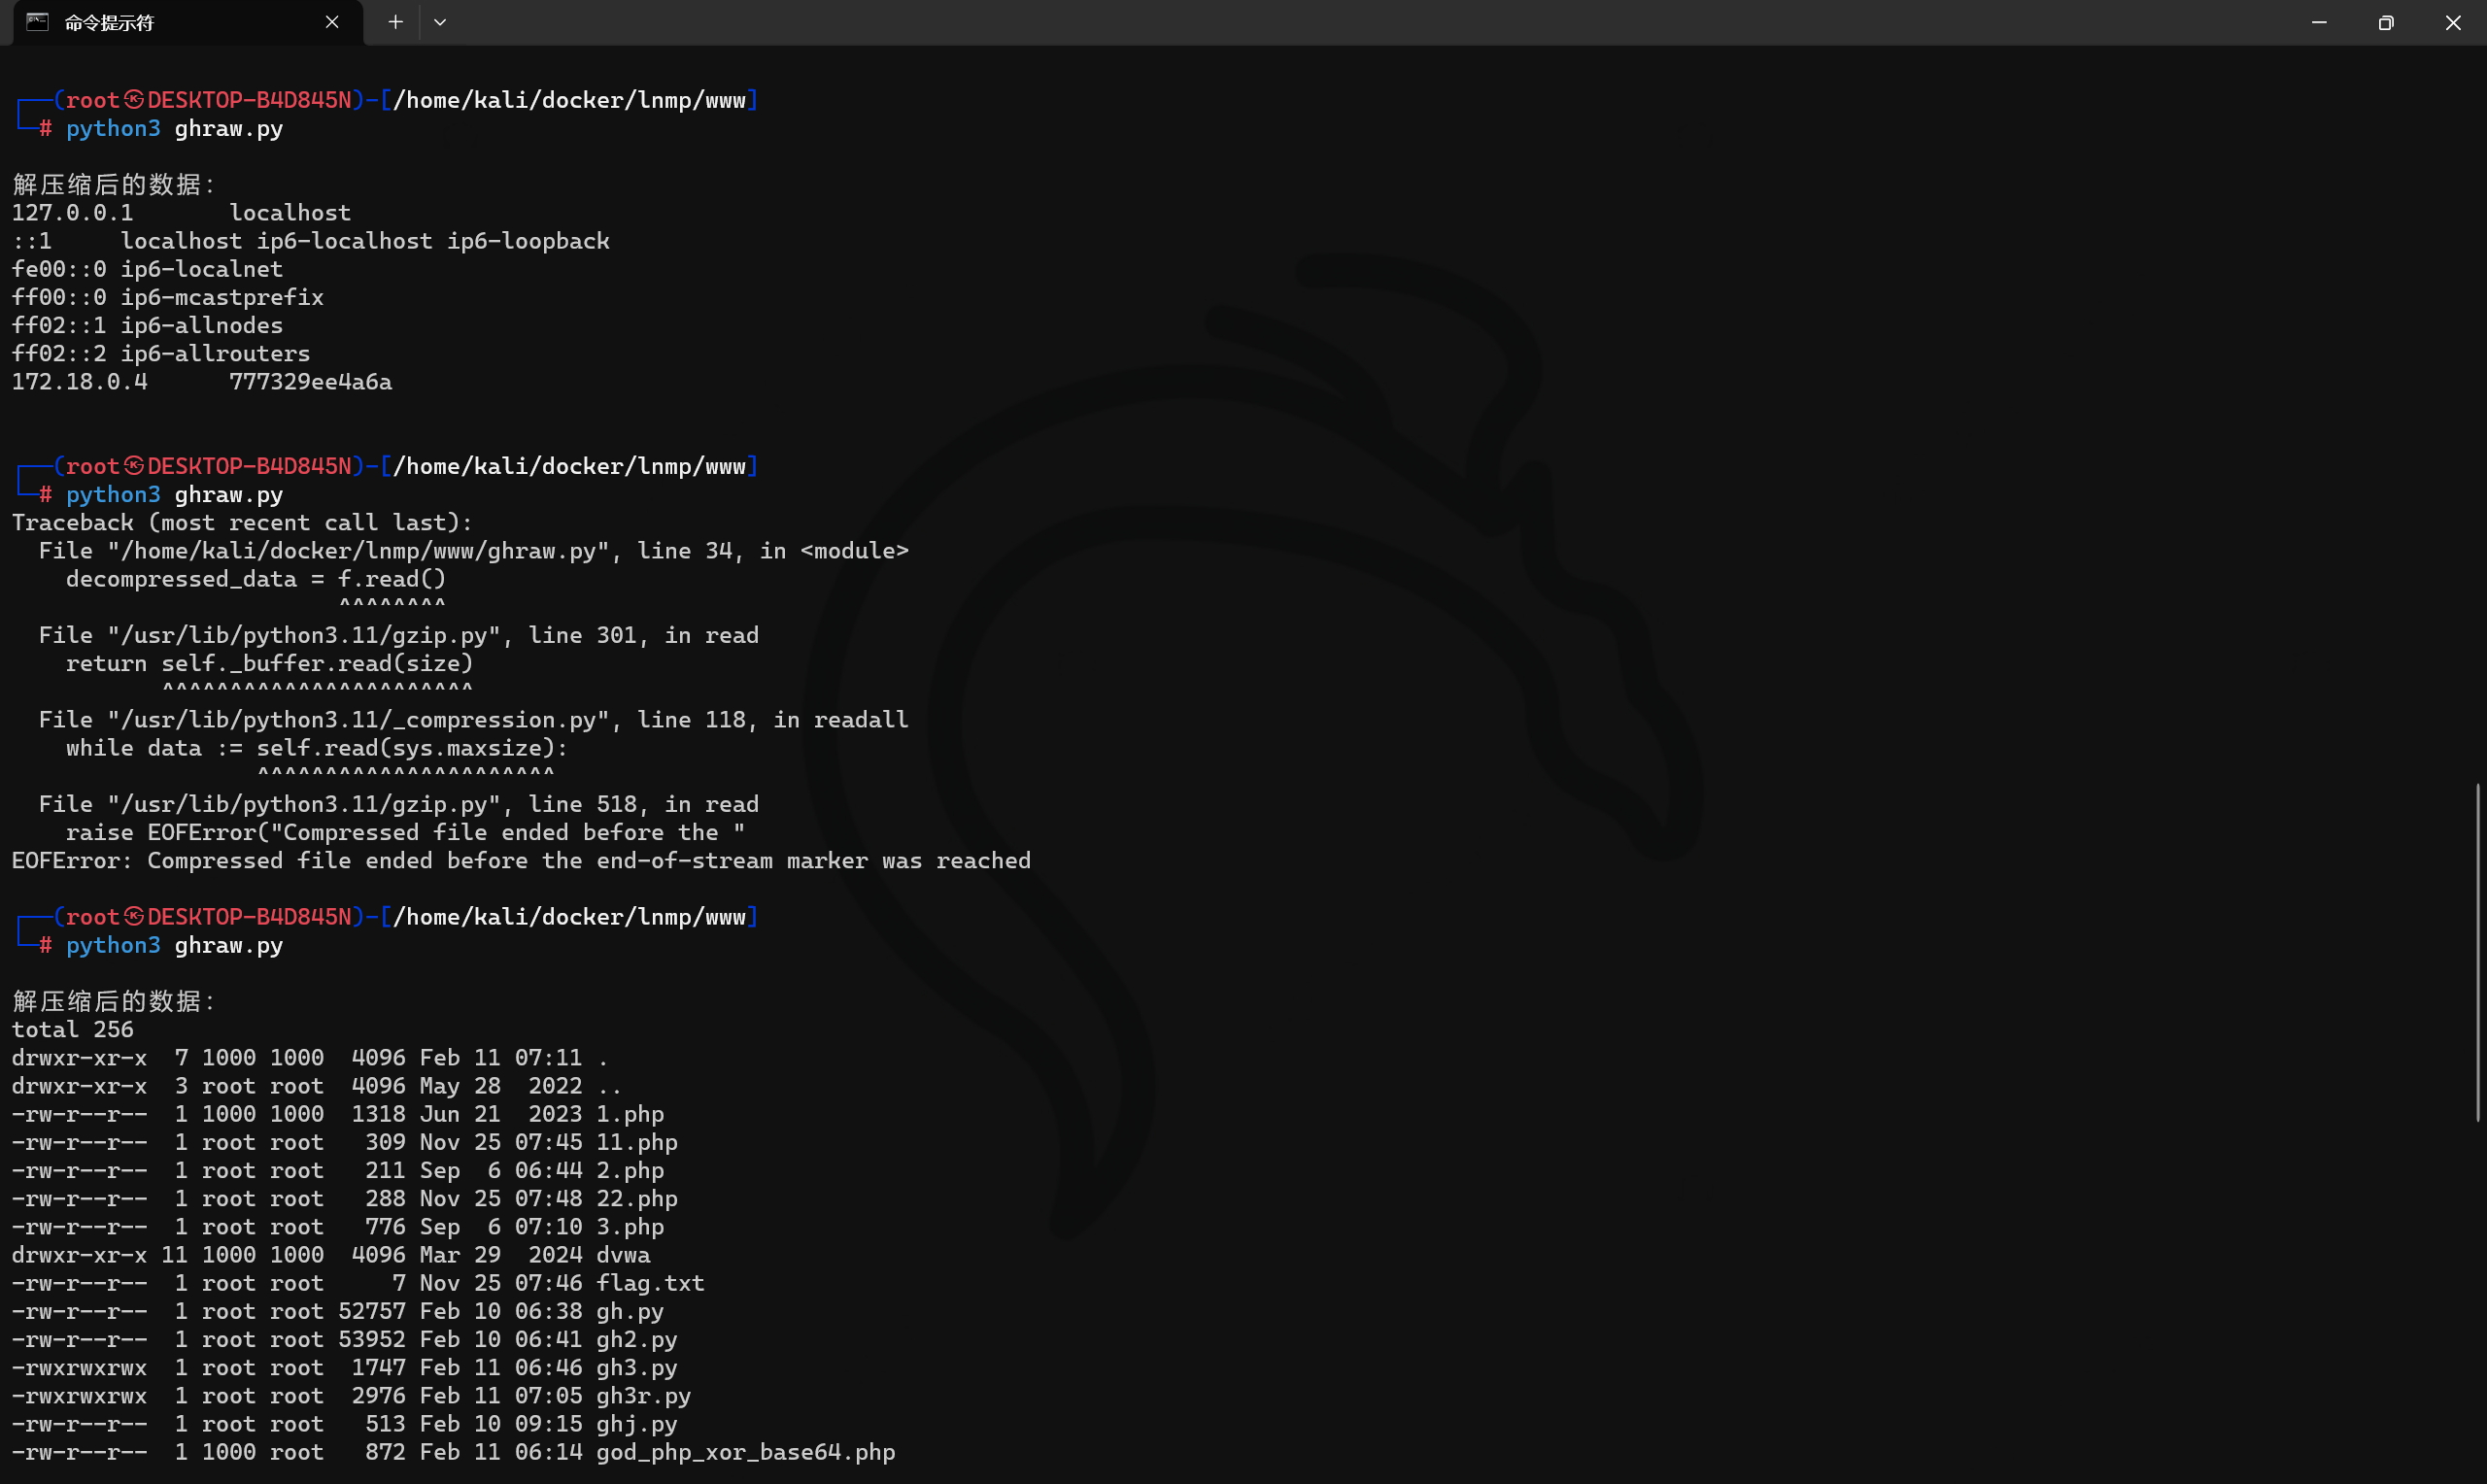Click the command prompt icon on tab
The image size is (2487, 1484).
[38, 22]
